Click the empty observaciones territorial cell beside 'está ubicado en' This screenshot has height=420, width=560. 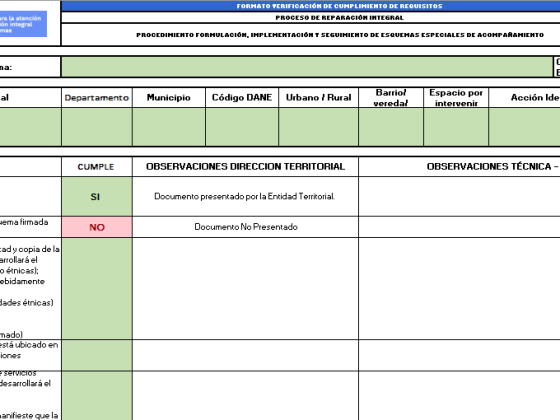pos(245,355)
